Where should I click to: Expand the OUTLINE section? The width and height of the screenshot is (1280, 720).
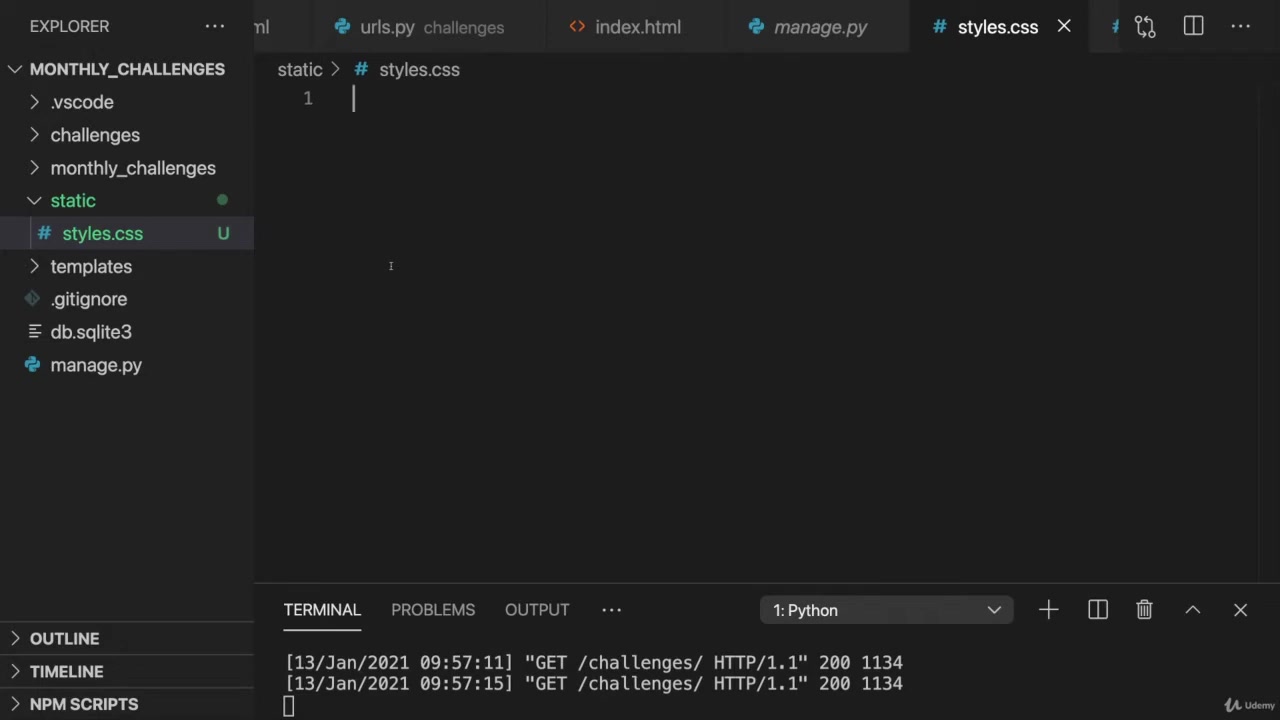coord(64,639)
